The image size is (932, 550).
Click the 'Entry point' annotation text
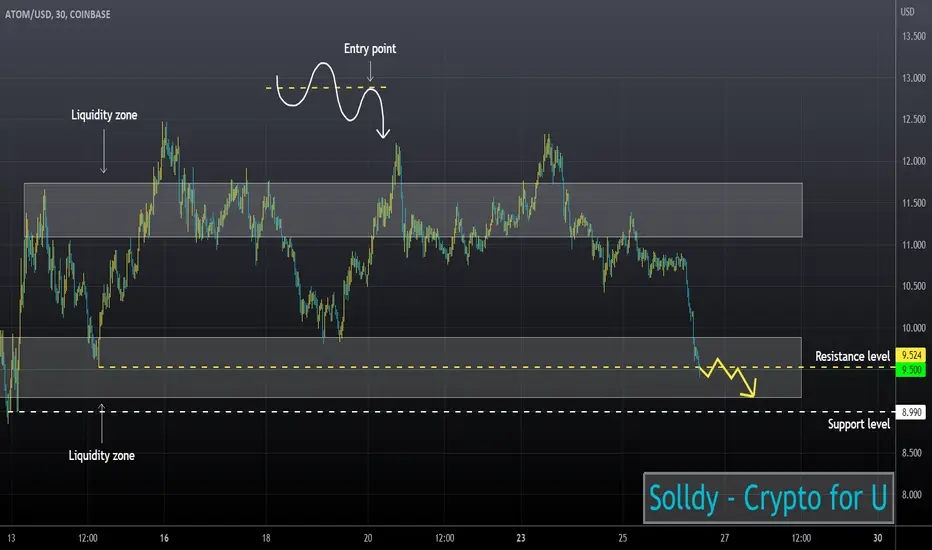click(x=370, y=49)
